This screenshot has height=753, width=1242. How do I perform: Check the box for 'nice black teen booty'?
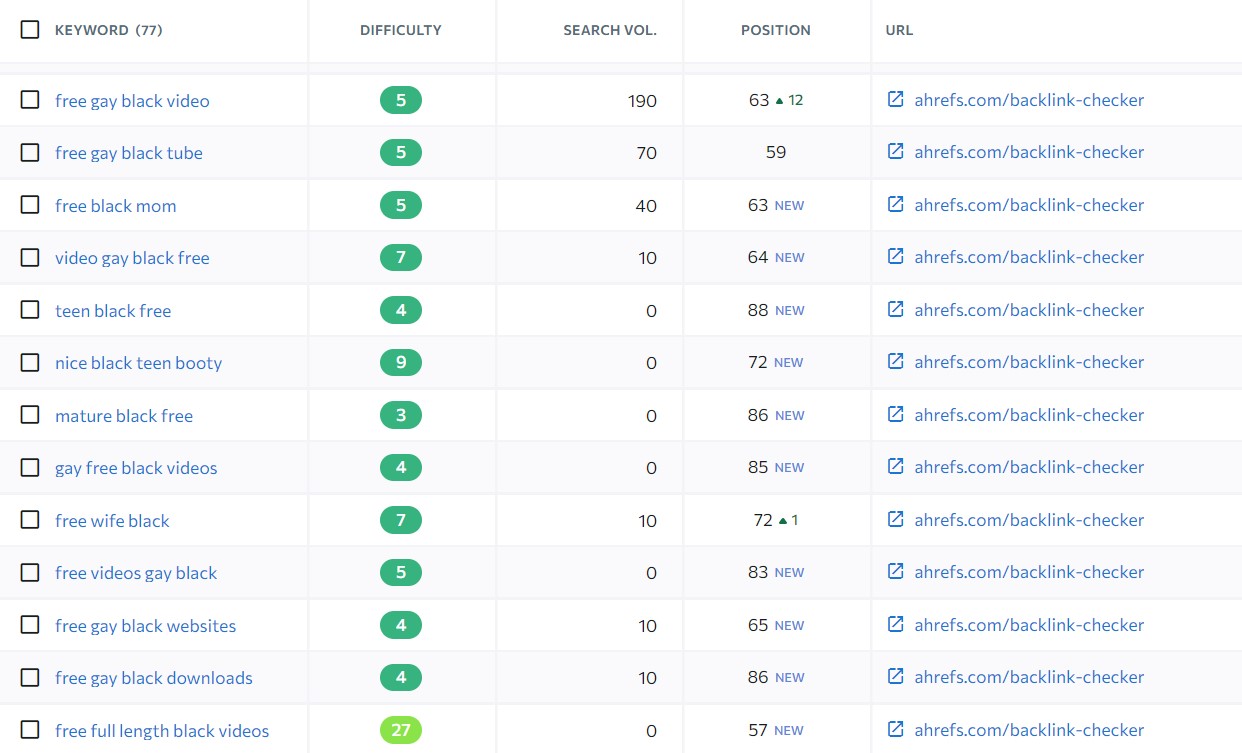coord(30,362)
